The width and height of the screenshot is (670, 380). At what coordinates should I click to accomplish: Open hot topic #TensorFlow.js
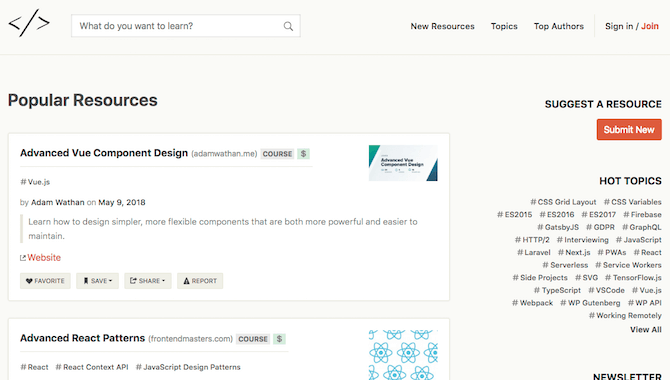pyautogui.click(x=633, y=277)
